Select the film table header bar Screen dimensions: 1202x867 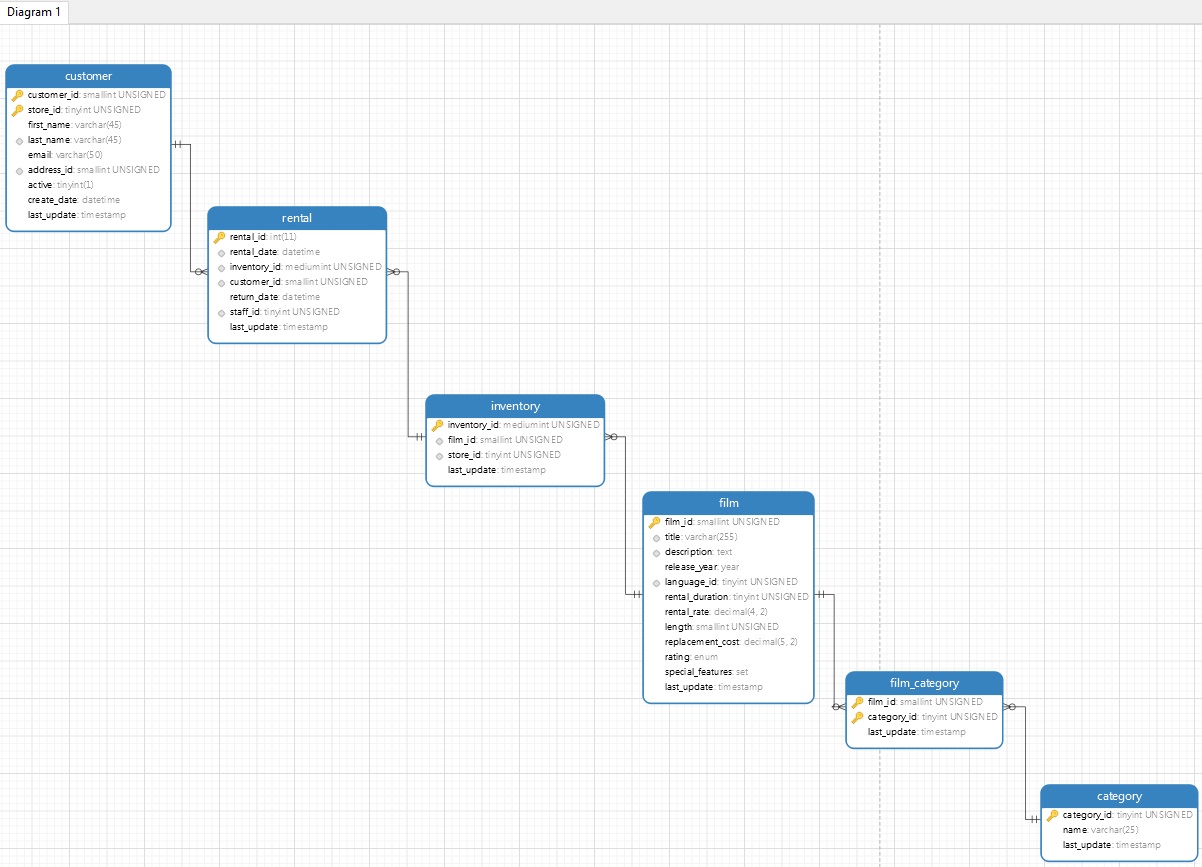(728, 503)
